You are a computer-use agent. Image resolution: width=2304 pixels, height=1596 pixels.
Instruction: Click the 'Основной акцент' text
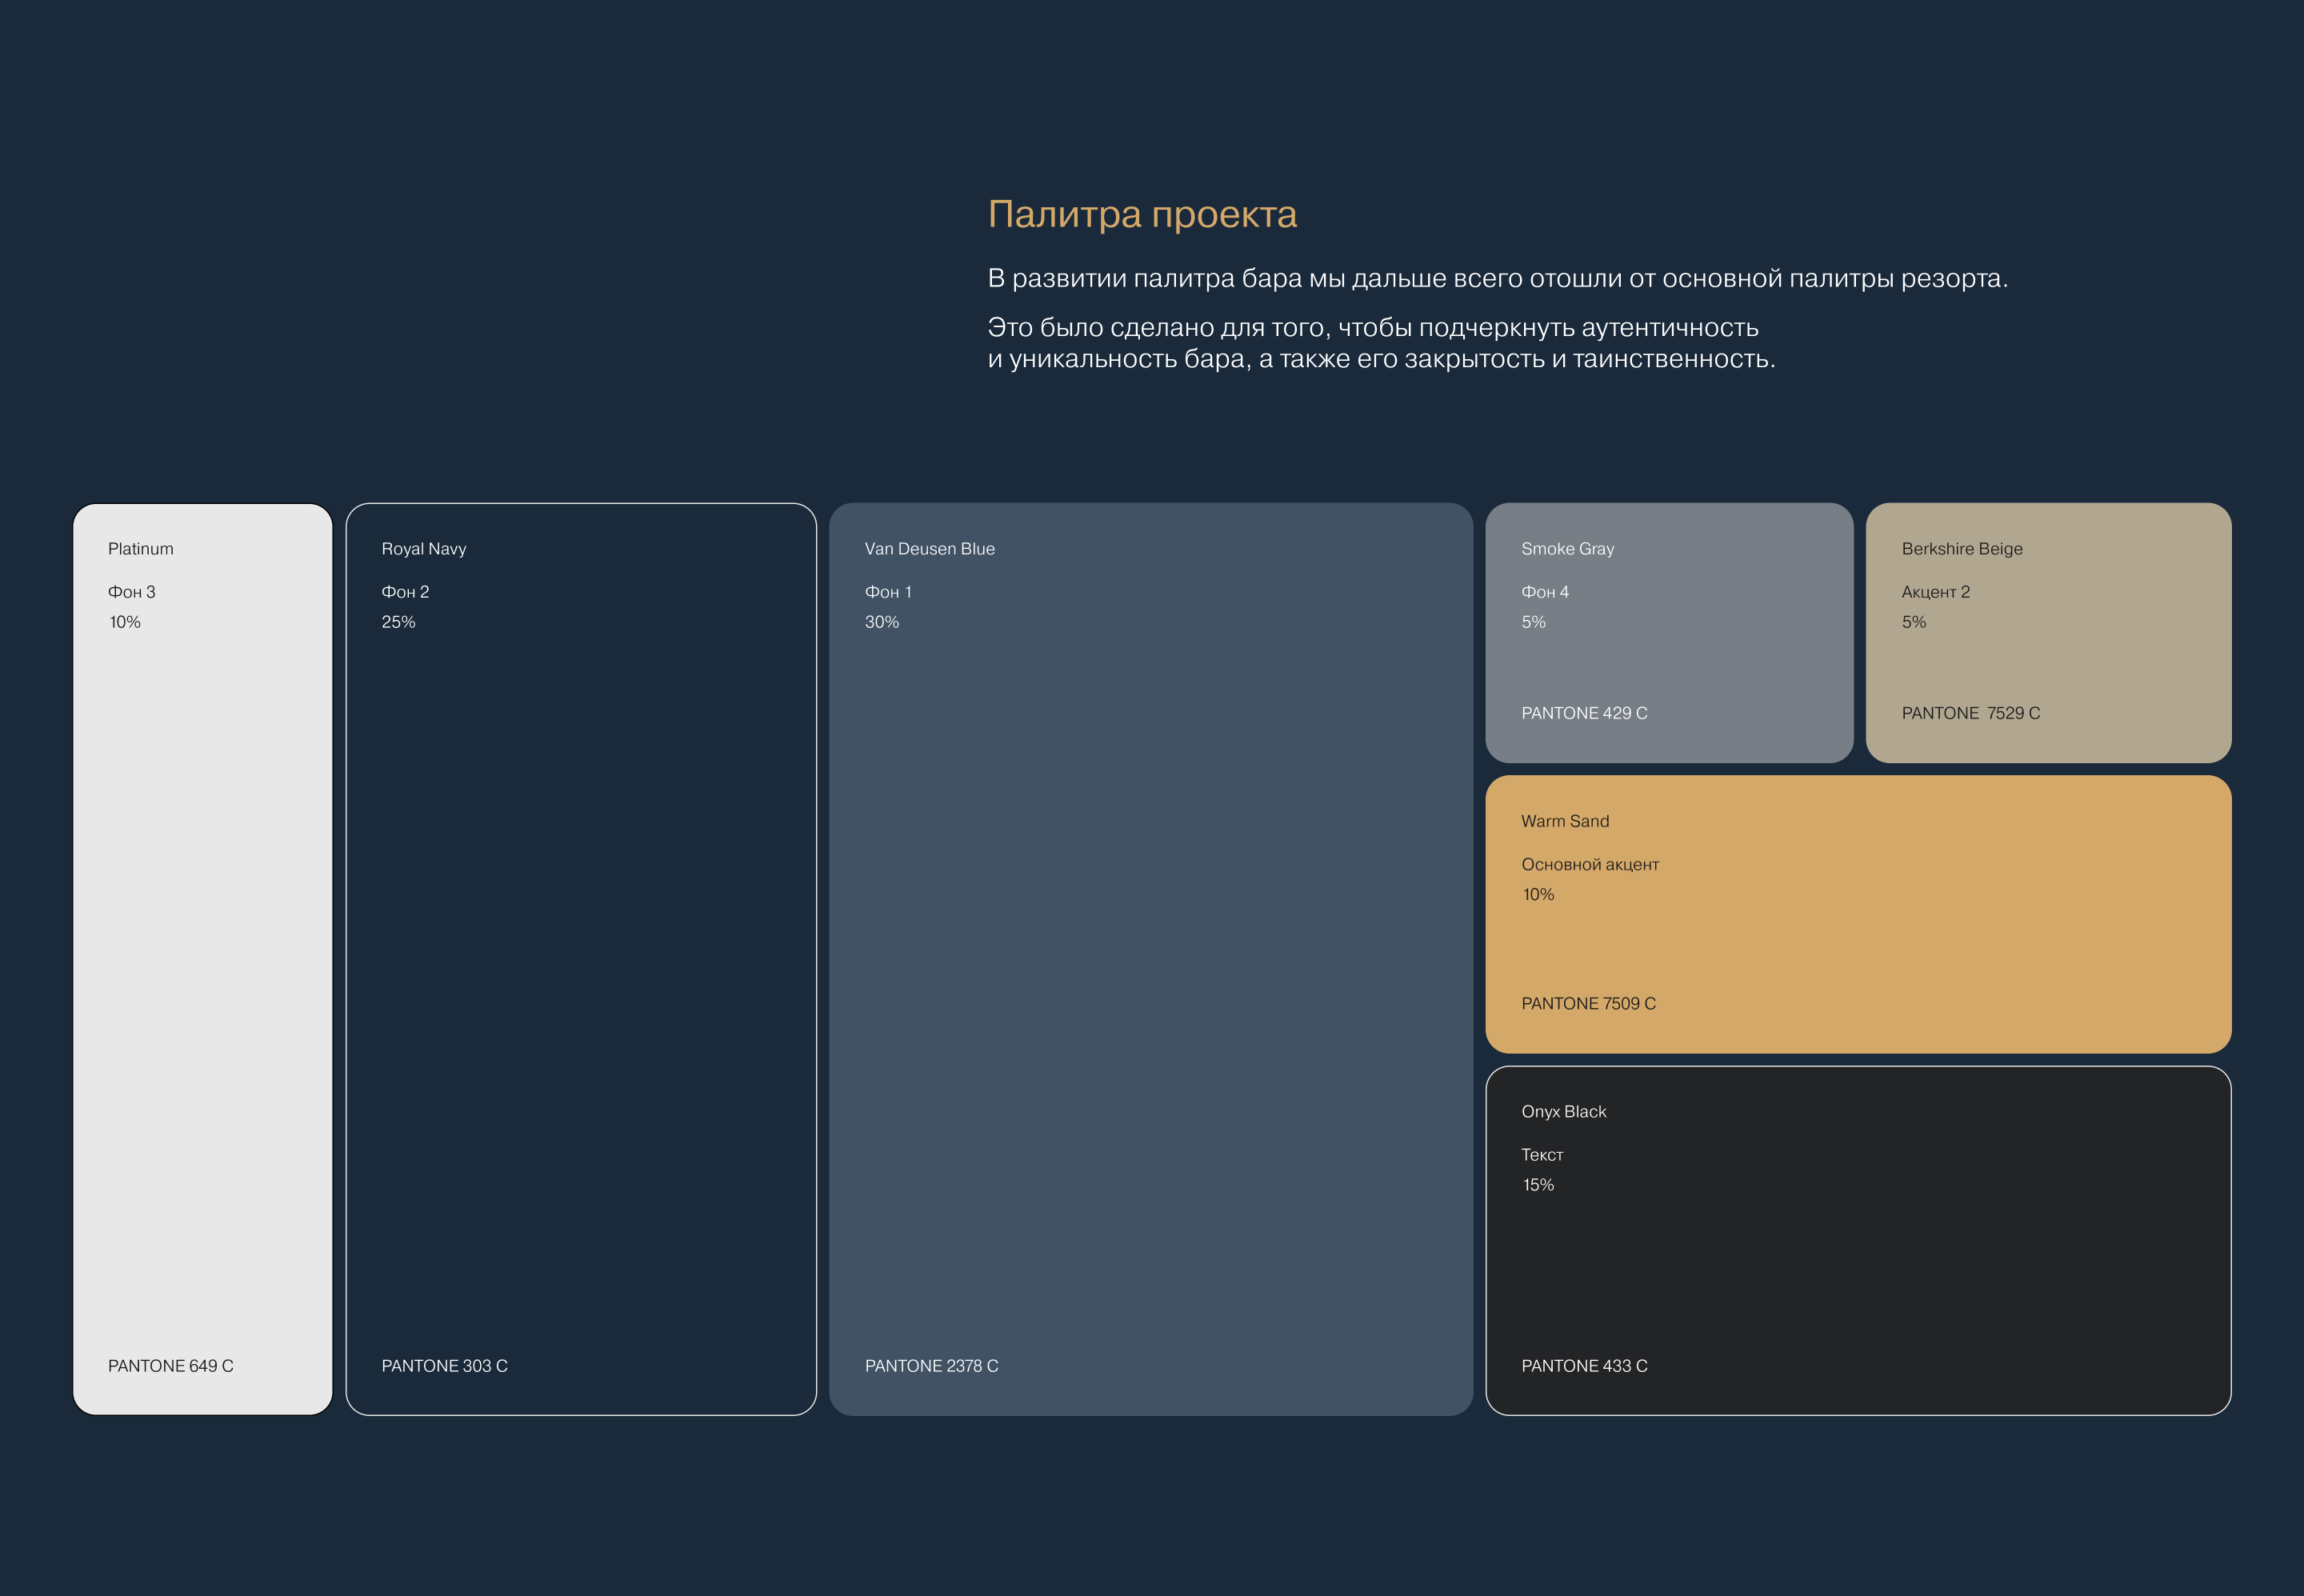[1589, 864]
